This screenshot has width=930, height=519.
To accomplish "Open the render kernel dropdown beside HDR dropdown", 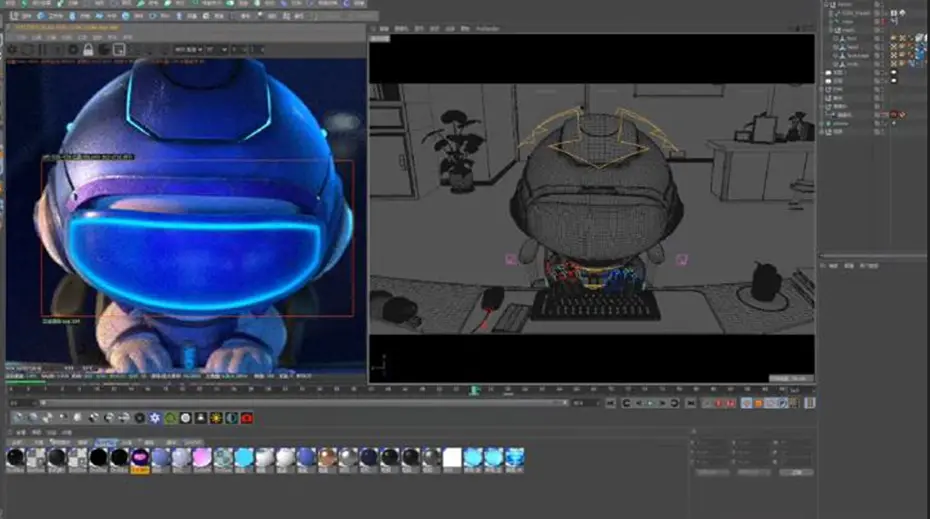I will (x=217, y=50).
